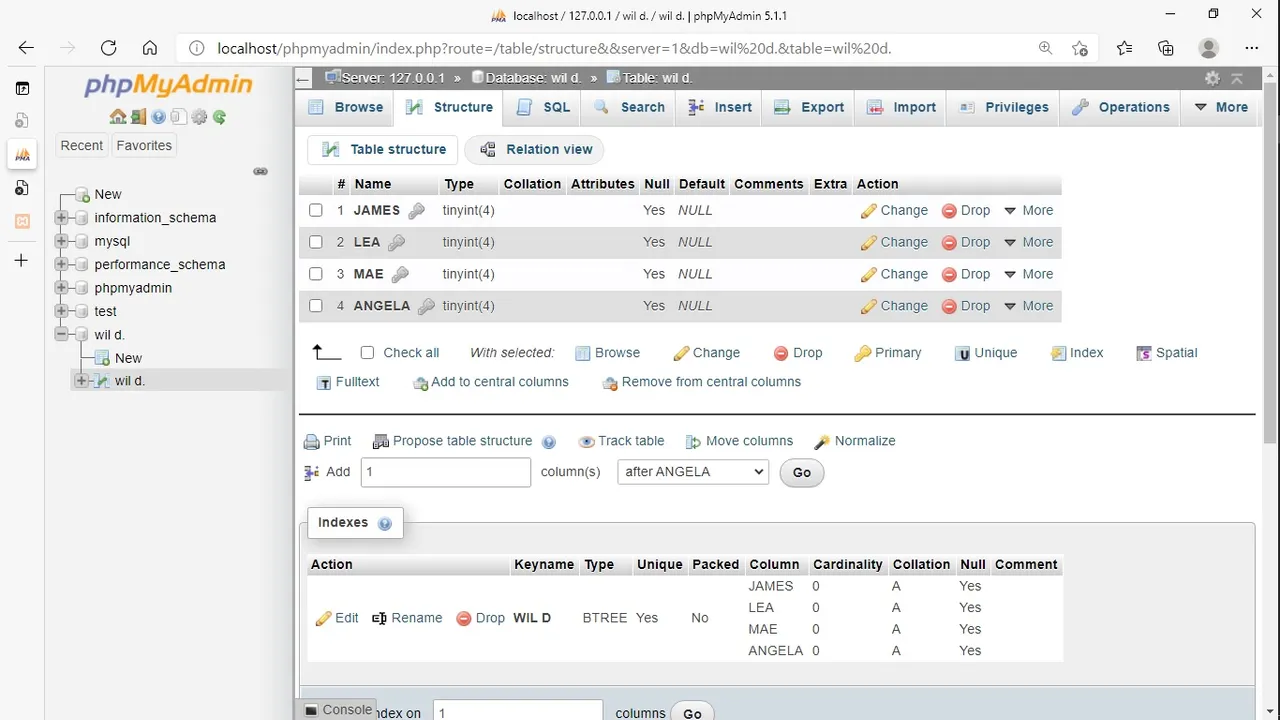
Task: Open the after ANGELA position dropdown
Action: (693, 472)
